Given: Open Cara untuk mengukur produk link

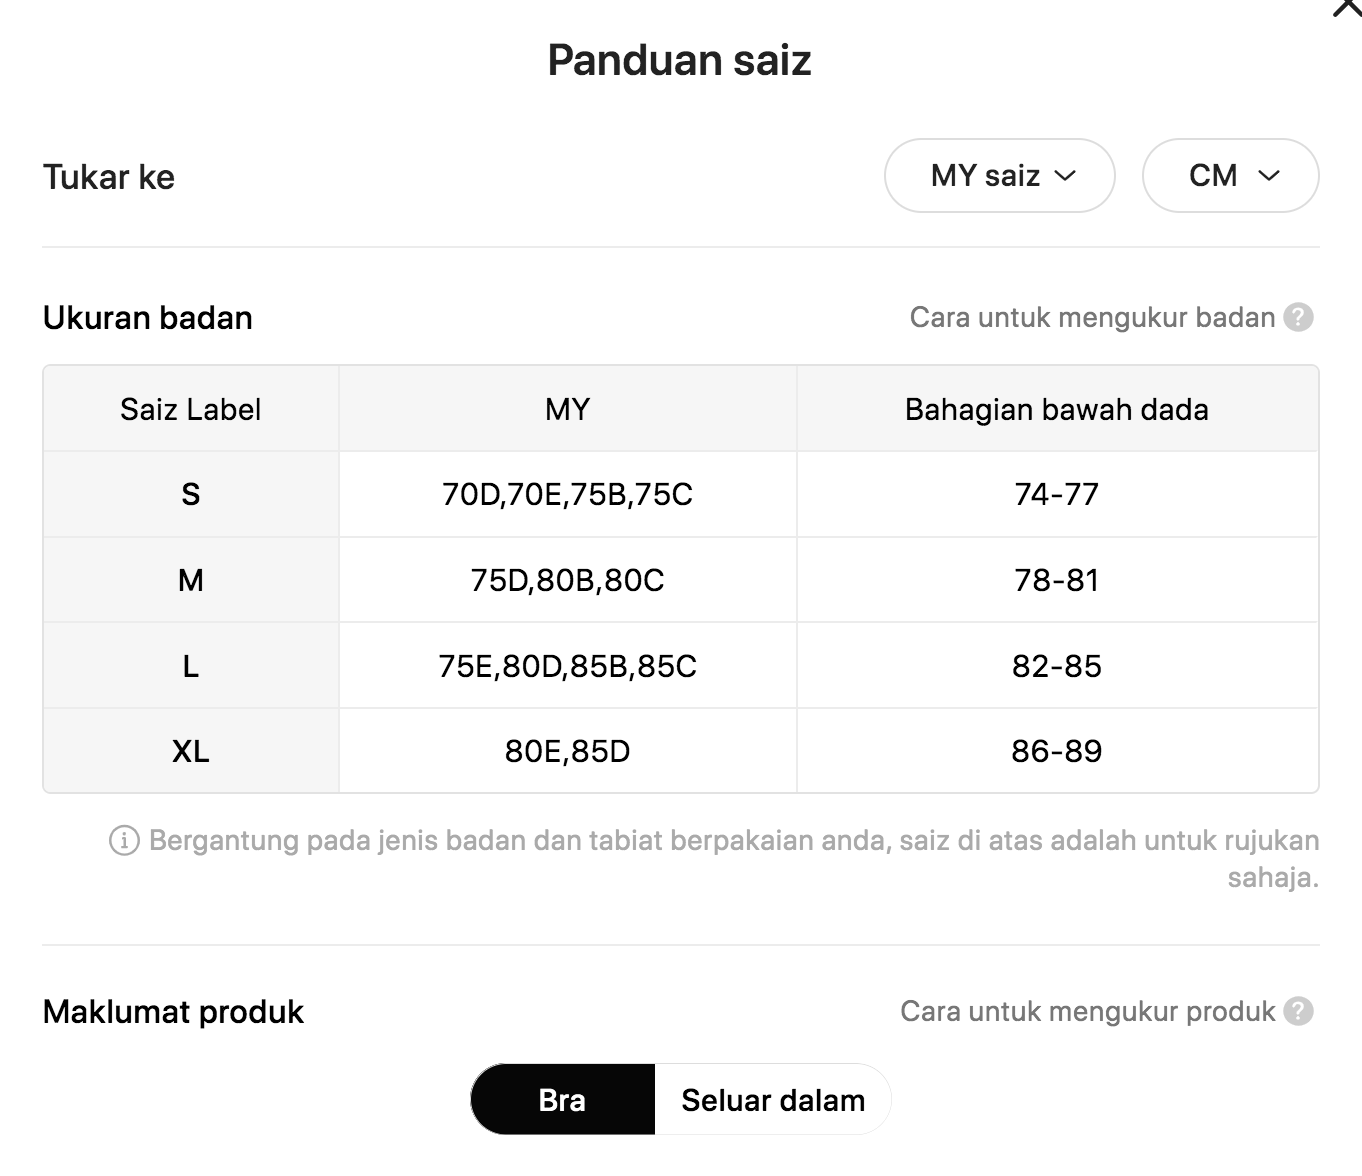Looking at the screenshot, I should [1088, 1012].
